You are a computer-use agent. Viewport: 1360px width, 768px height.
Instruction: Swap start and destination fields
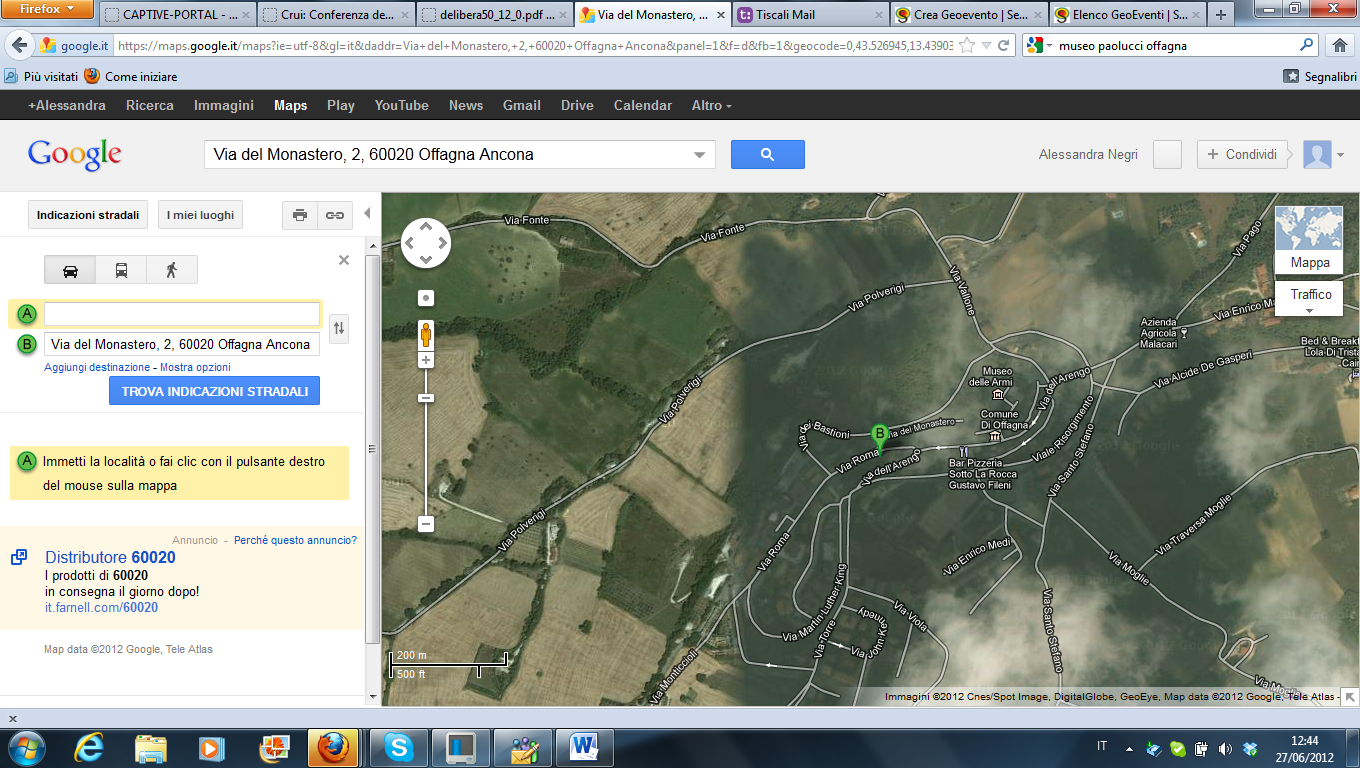point(340,328)
